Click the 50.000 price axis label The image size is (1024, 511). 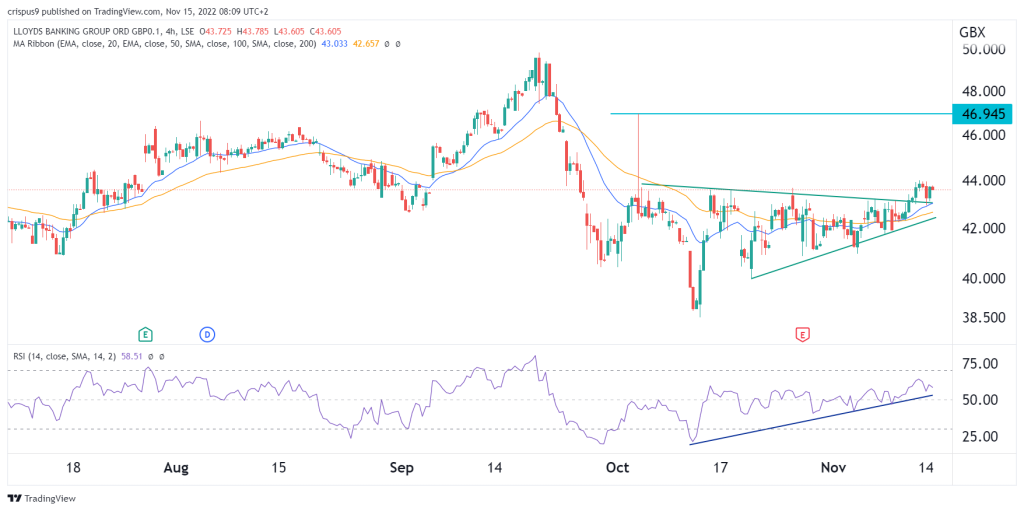982,49
